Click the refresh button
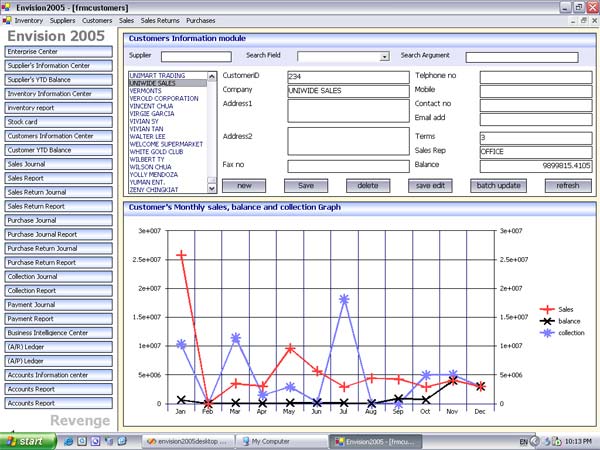The height and width of the screenshot is (450, 600). point(568,185)
